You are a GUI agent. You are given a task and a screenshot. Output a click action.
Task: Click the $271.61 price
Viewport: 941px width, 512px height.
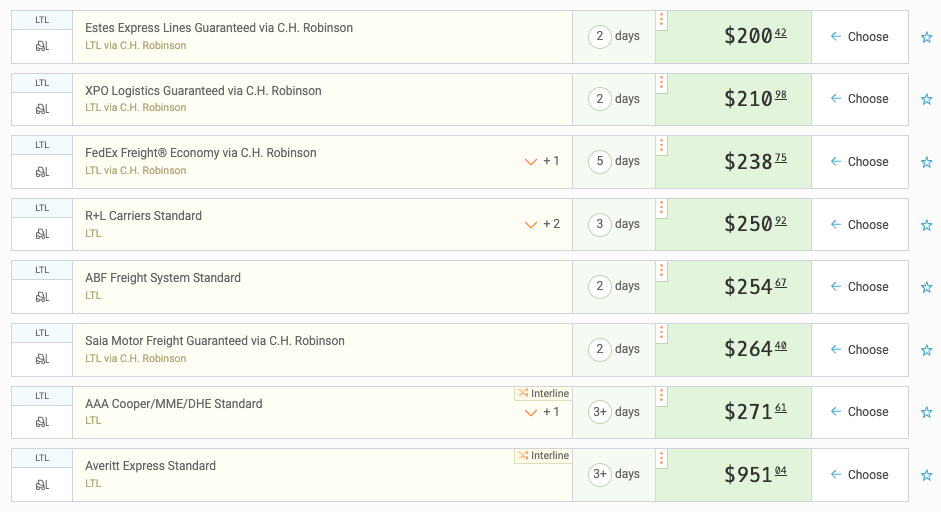click(755, 412)
